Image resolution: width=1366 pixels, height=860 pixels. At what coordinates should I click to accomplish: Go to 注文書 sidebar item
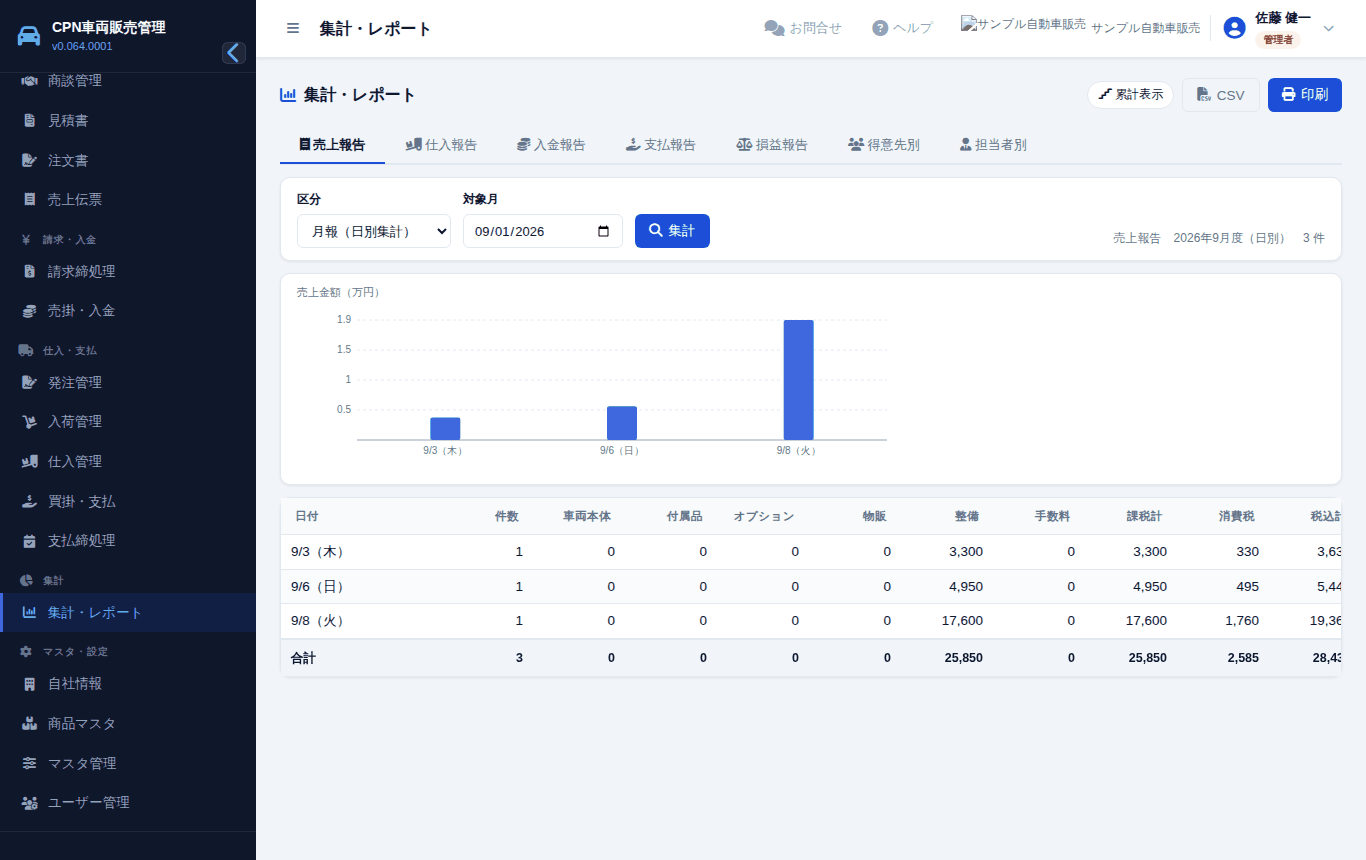[x=128, y=160]
